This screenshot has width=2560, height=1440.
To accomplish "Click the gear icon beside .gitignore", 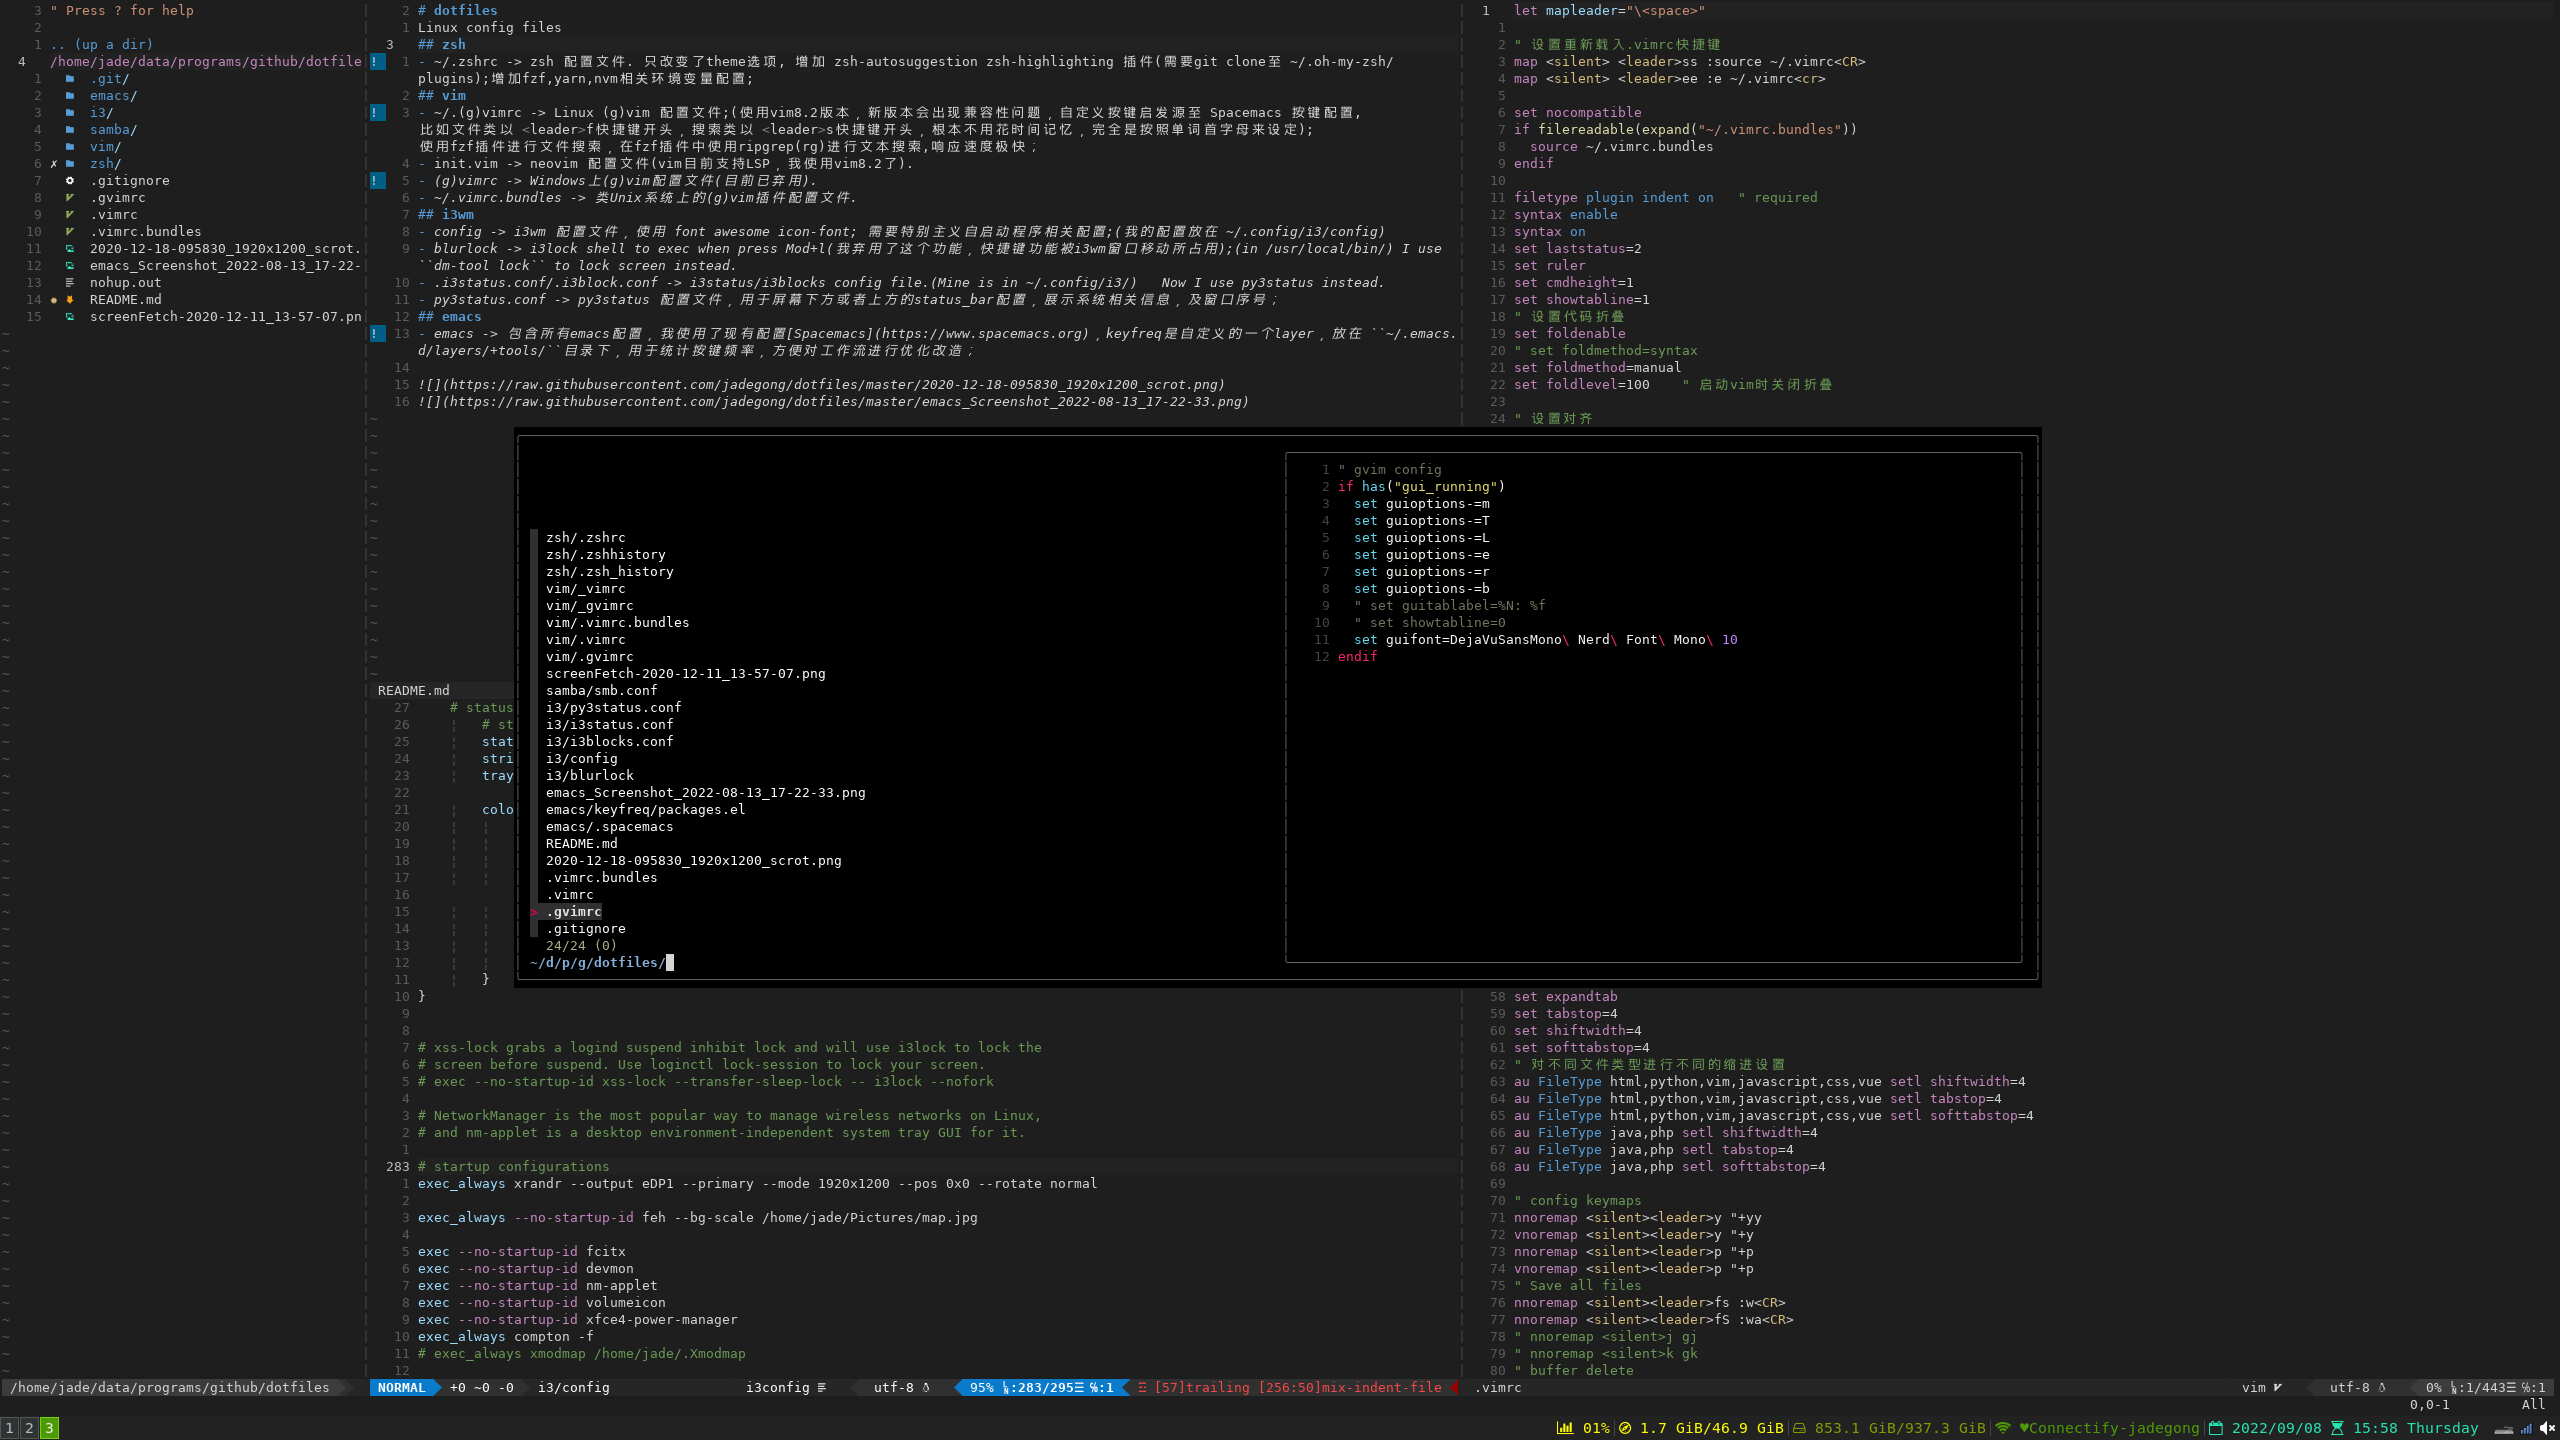I will click(x=69, y=181).
